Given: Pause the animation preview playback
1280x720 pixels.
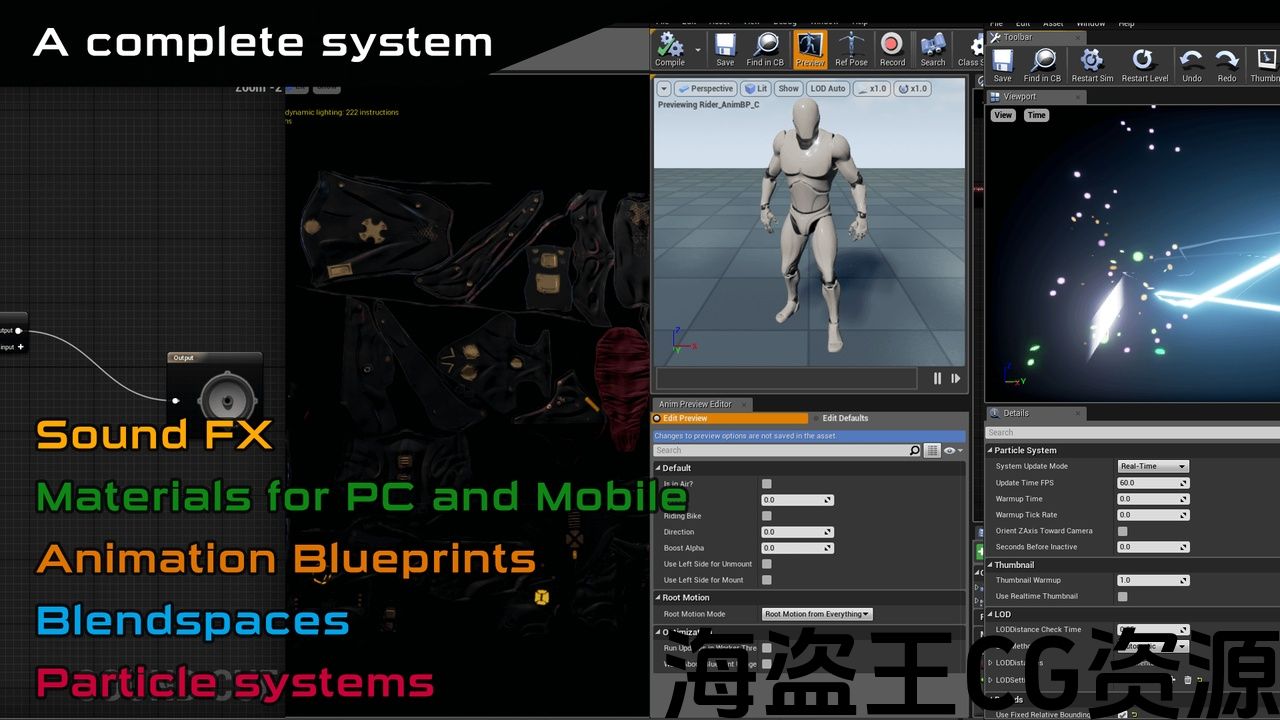Looking at the screenshot, I should point(937,378).
